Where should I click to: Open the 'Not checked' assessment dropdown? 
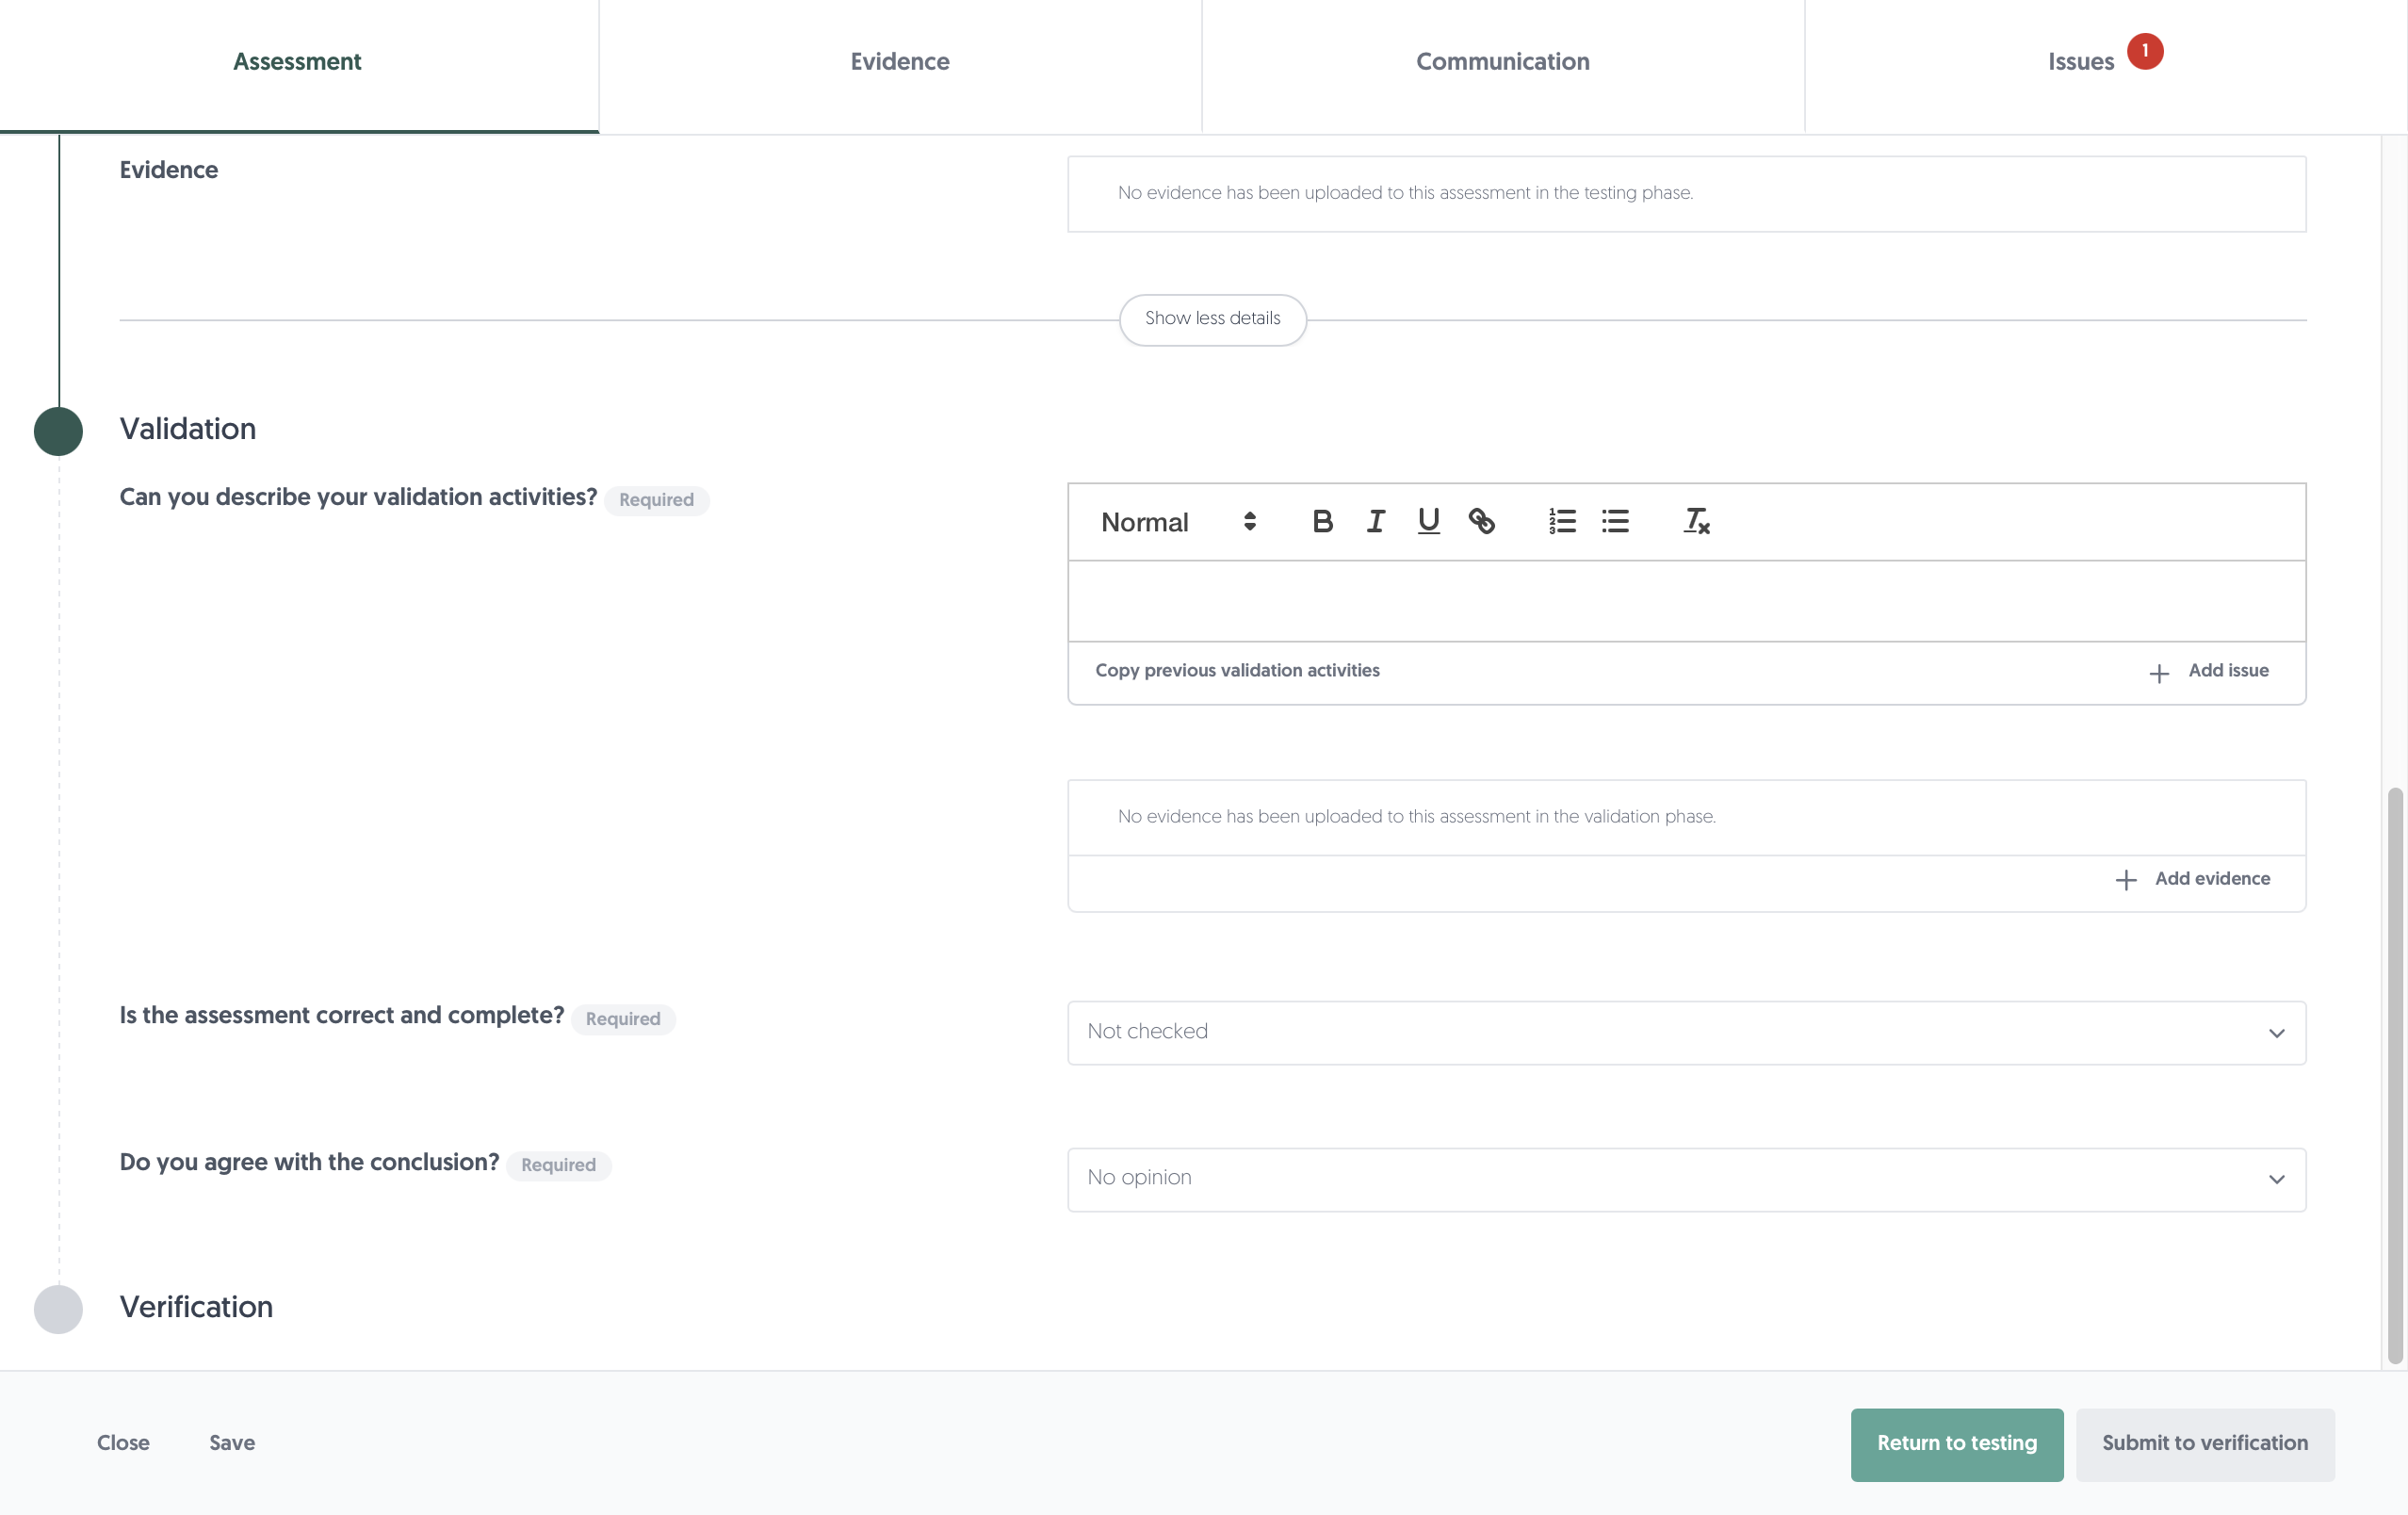click(1686, 1033)
